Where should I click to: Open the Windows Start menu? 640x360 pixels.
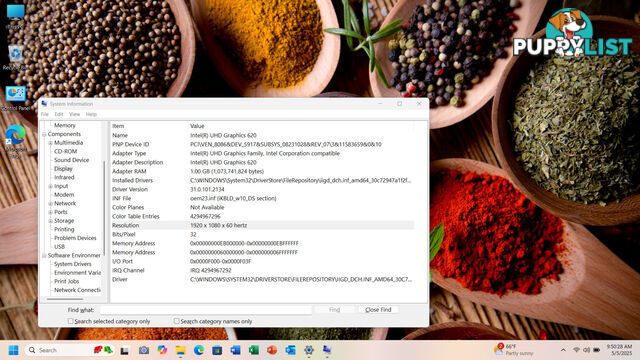coord(13,350)
